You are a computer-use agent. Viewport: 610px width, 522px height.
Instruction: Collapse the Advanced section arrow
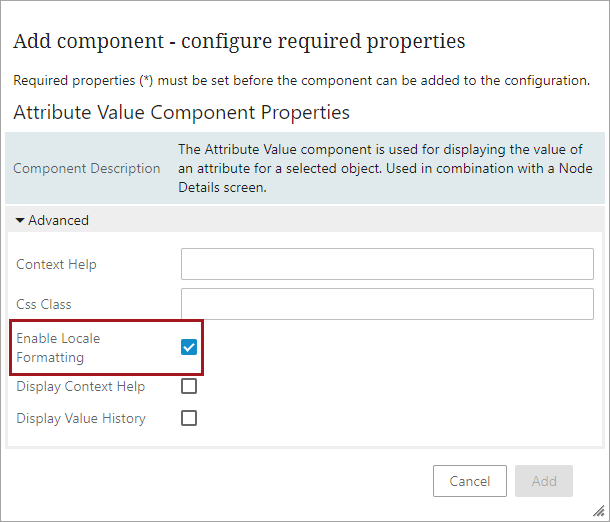click(x=19, y=221)
